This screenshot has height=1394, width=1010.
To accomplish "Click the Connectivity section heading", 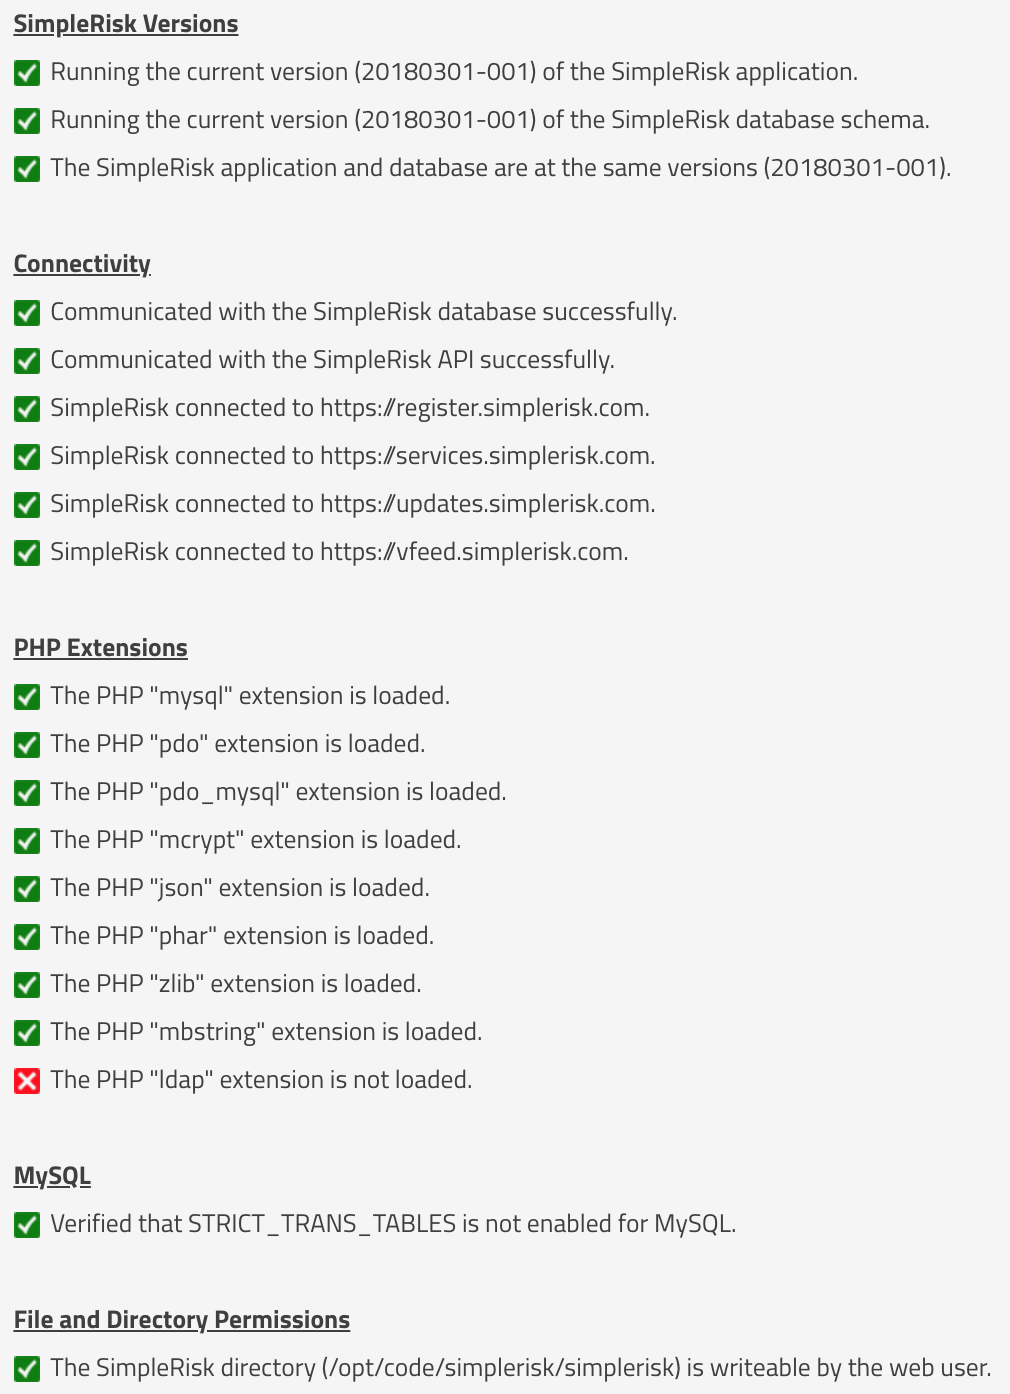I will point(82,264).
